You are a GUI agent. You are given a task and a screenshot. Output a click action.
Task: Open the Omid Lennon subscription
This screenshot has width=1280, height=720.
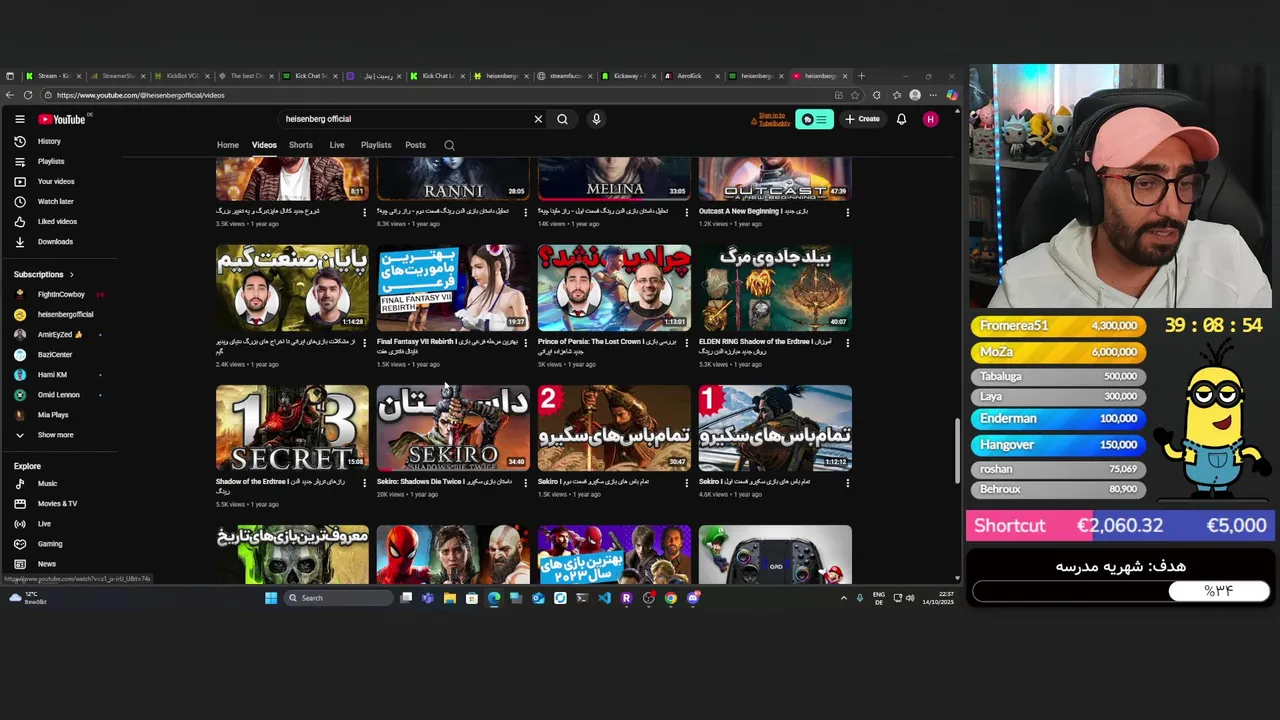click(60, 394)
